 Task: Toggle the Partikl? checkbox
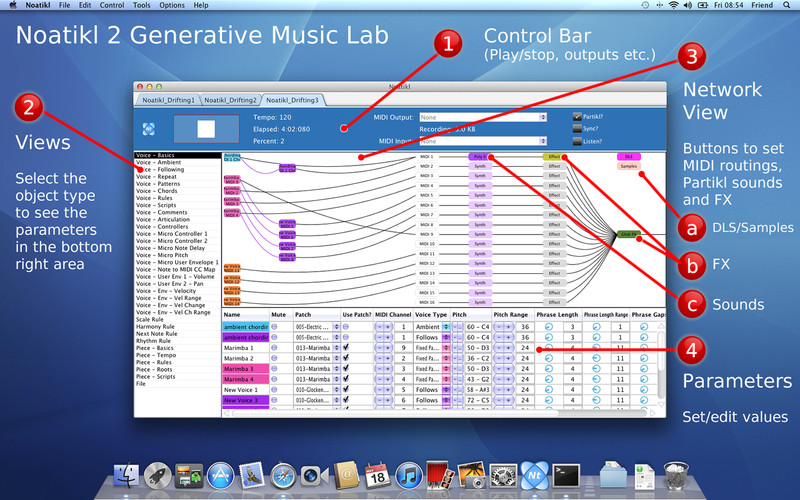pos(577,117)
